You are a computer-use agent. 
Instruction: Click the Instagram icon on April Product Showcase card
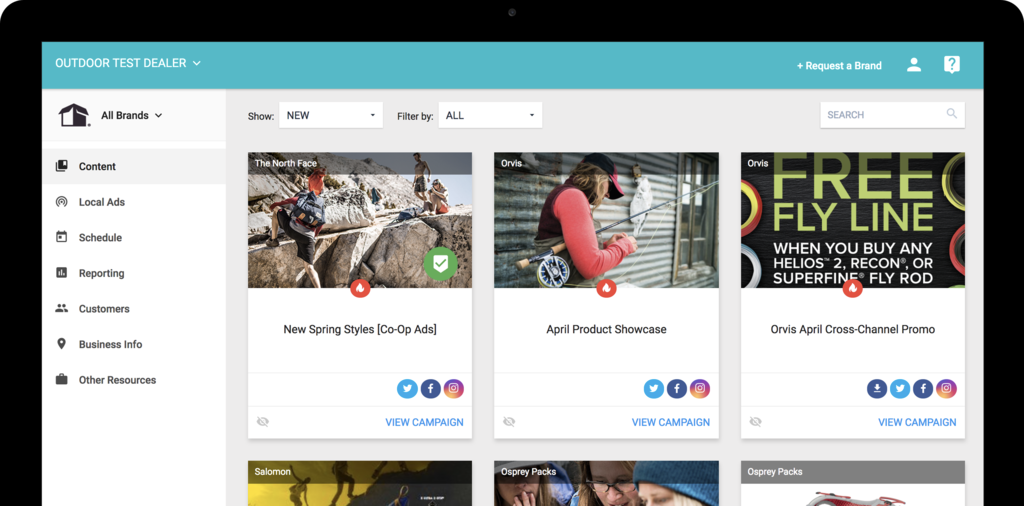700,389
